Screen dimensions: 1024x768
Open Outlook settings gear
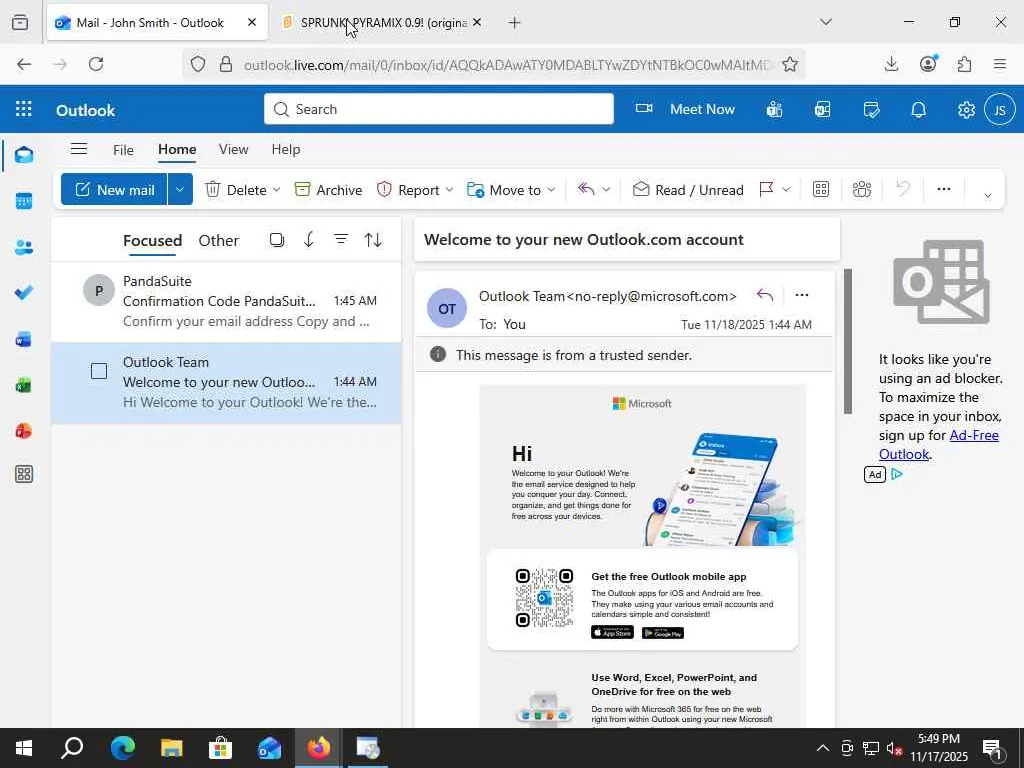point(966,110)
